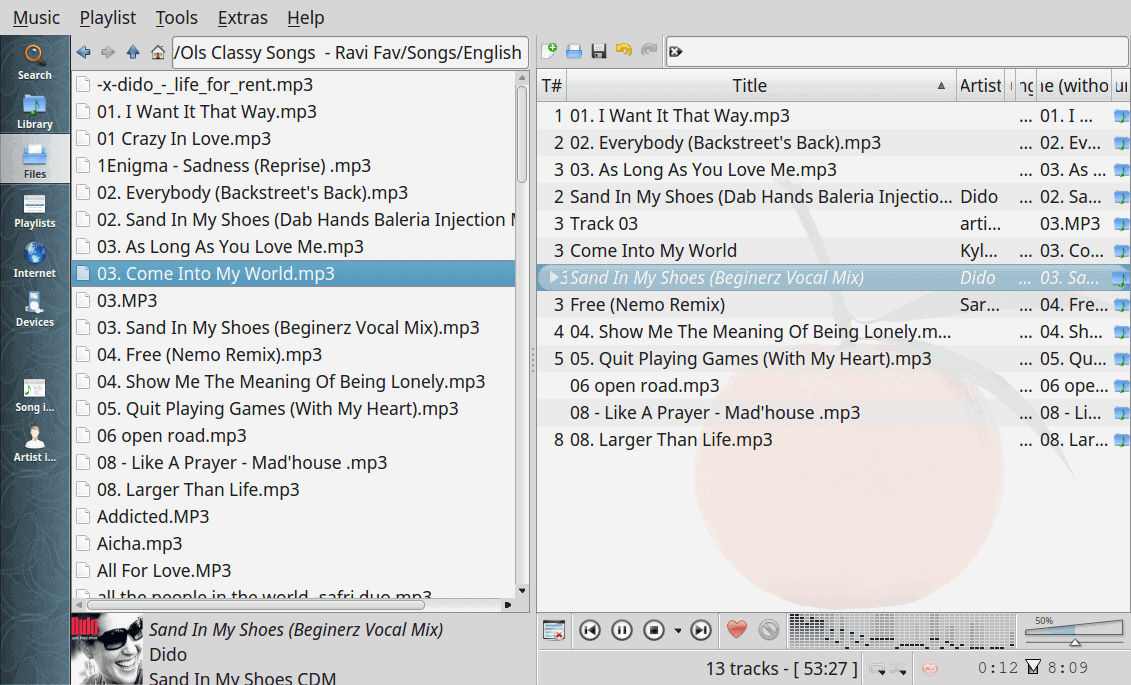Open the Internet sources sidebar tab
This screenshot has height=685, width=1131.
[35, 259]
